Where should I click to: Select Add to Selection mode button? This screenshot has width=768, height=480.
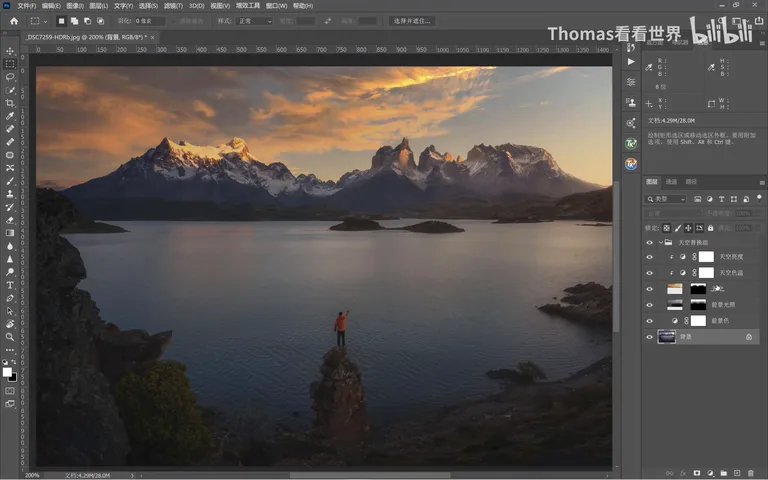click(x=74, y=21)
